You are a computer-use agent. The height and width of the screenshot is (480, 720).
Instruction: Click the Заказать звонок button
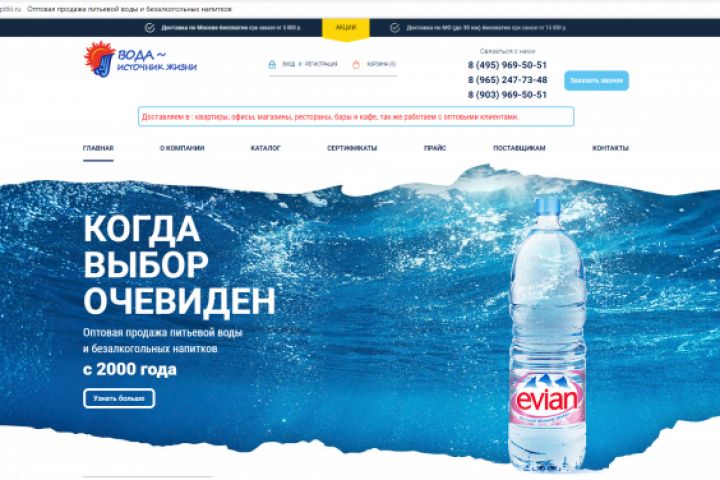pyautogui.click(x=596, y=80)
